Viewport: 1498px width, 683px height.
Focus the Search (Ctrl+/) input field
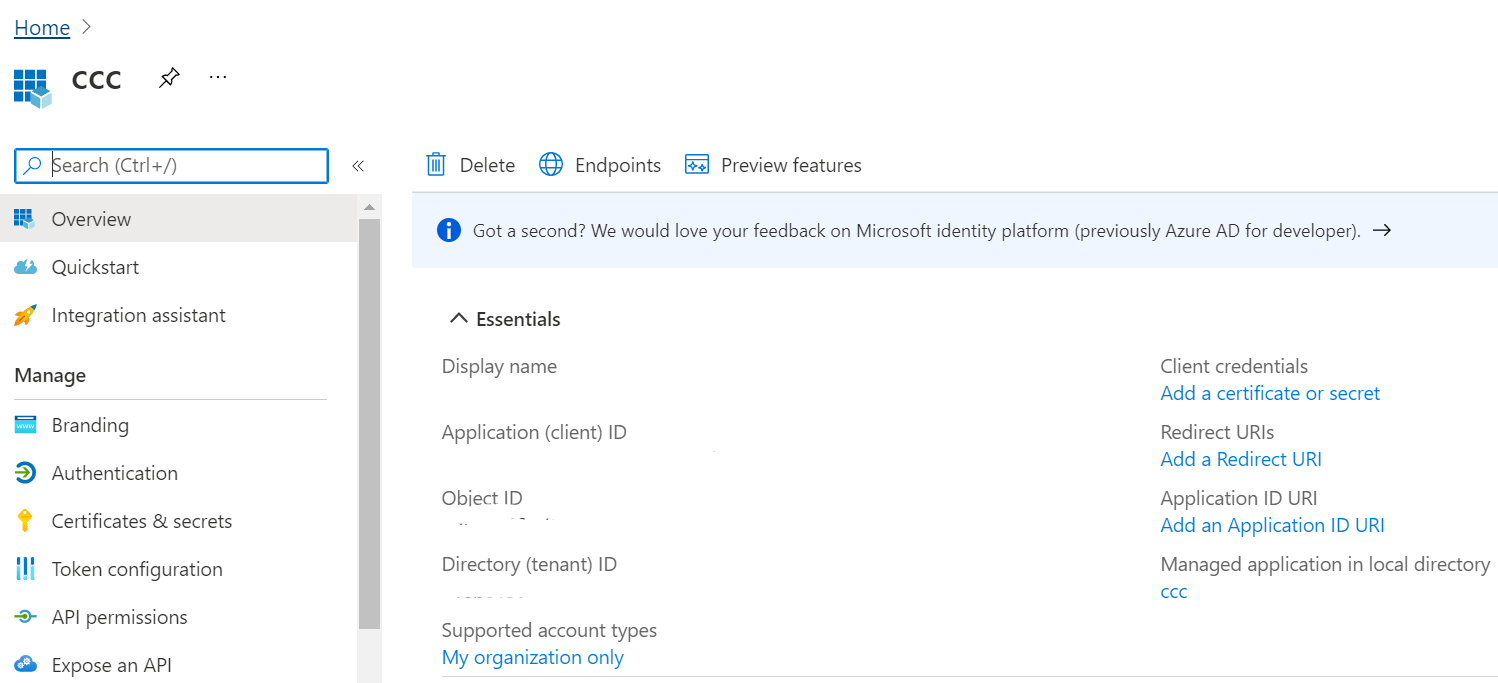[x=171, y=166]
